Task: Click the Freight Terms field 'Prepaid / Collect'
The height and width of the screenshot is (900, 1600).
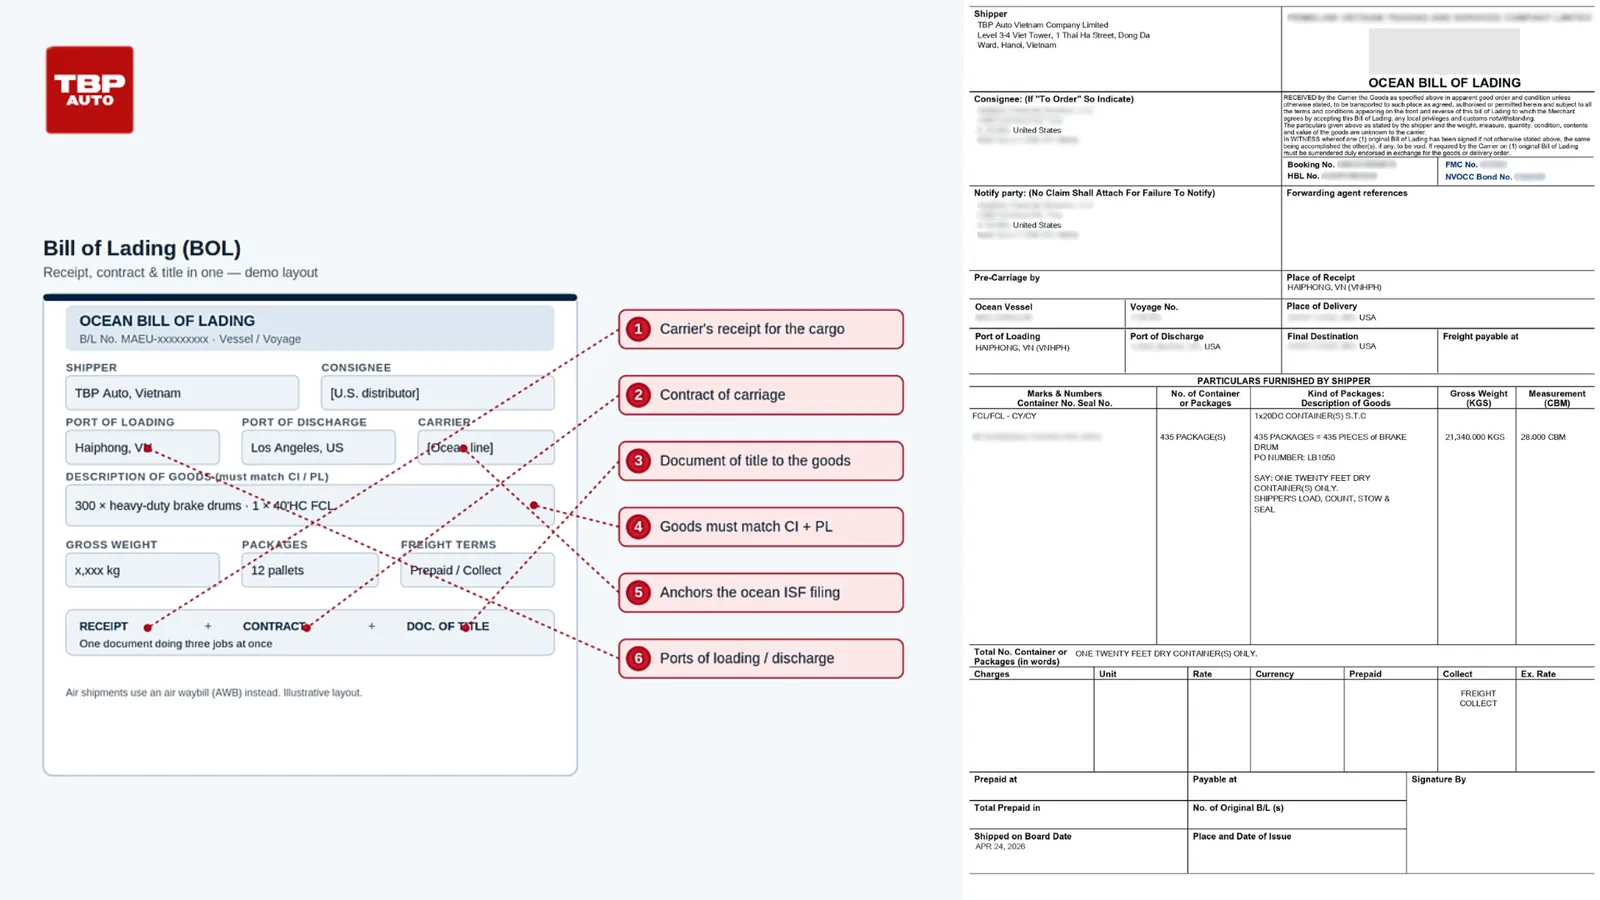Action: tap(477, 570)
